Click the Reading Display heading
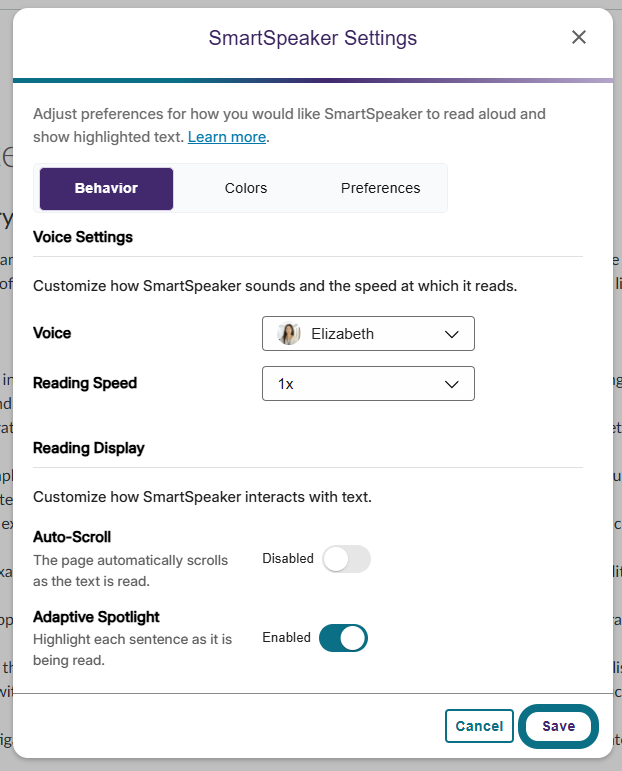 89,448
